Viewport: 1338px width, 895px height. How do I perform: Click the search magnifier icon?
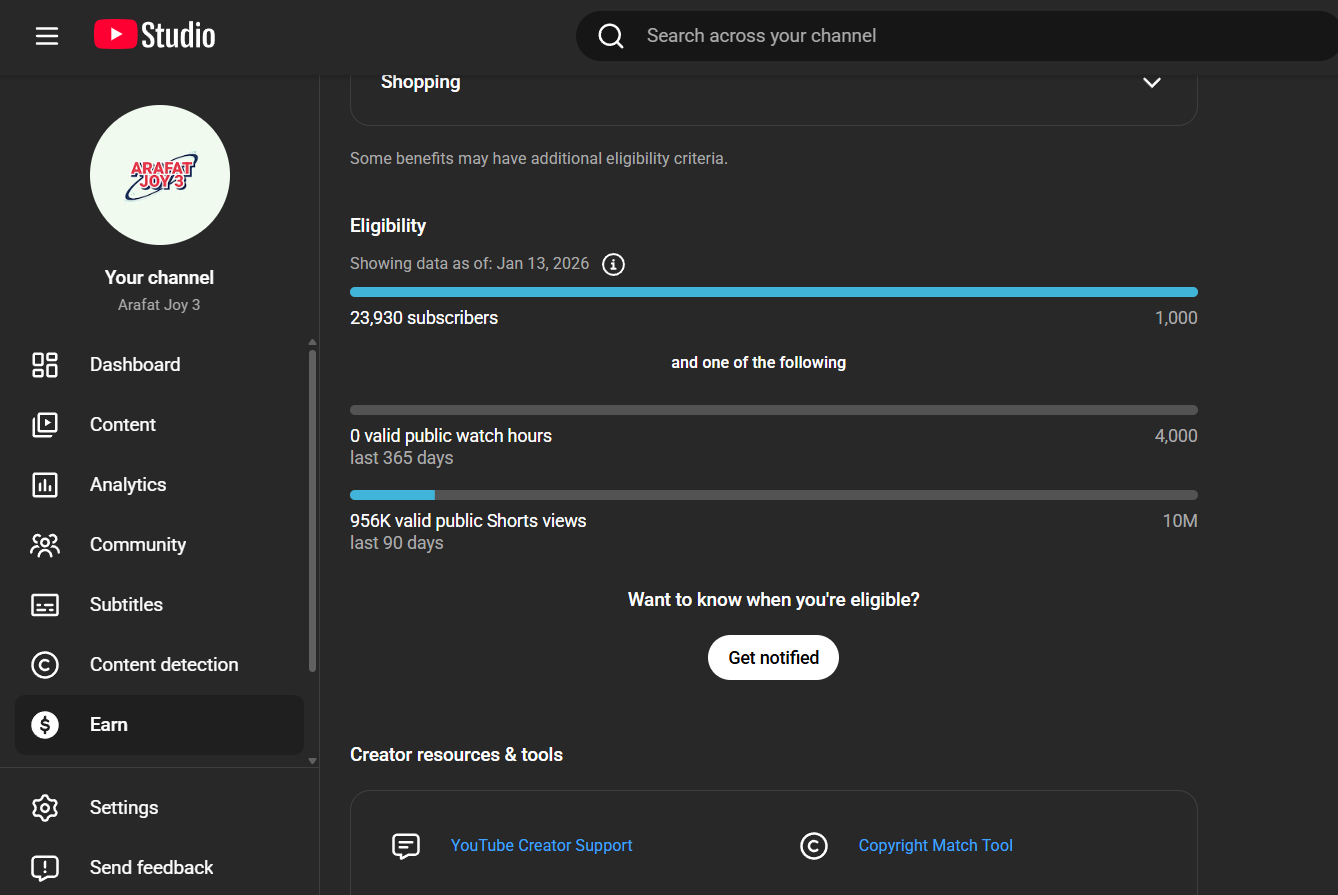click(610, 36)
